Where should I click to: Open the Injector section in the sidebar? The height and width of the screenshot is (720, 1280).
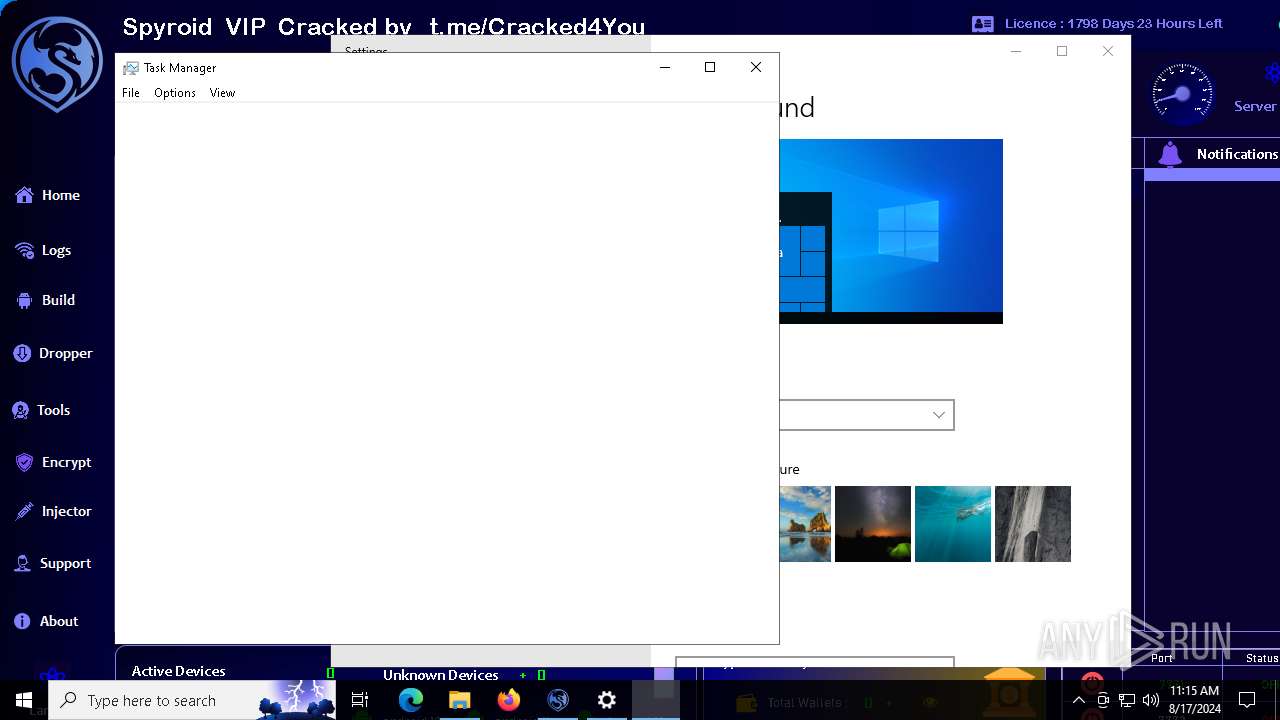[53, 511]
